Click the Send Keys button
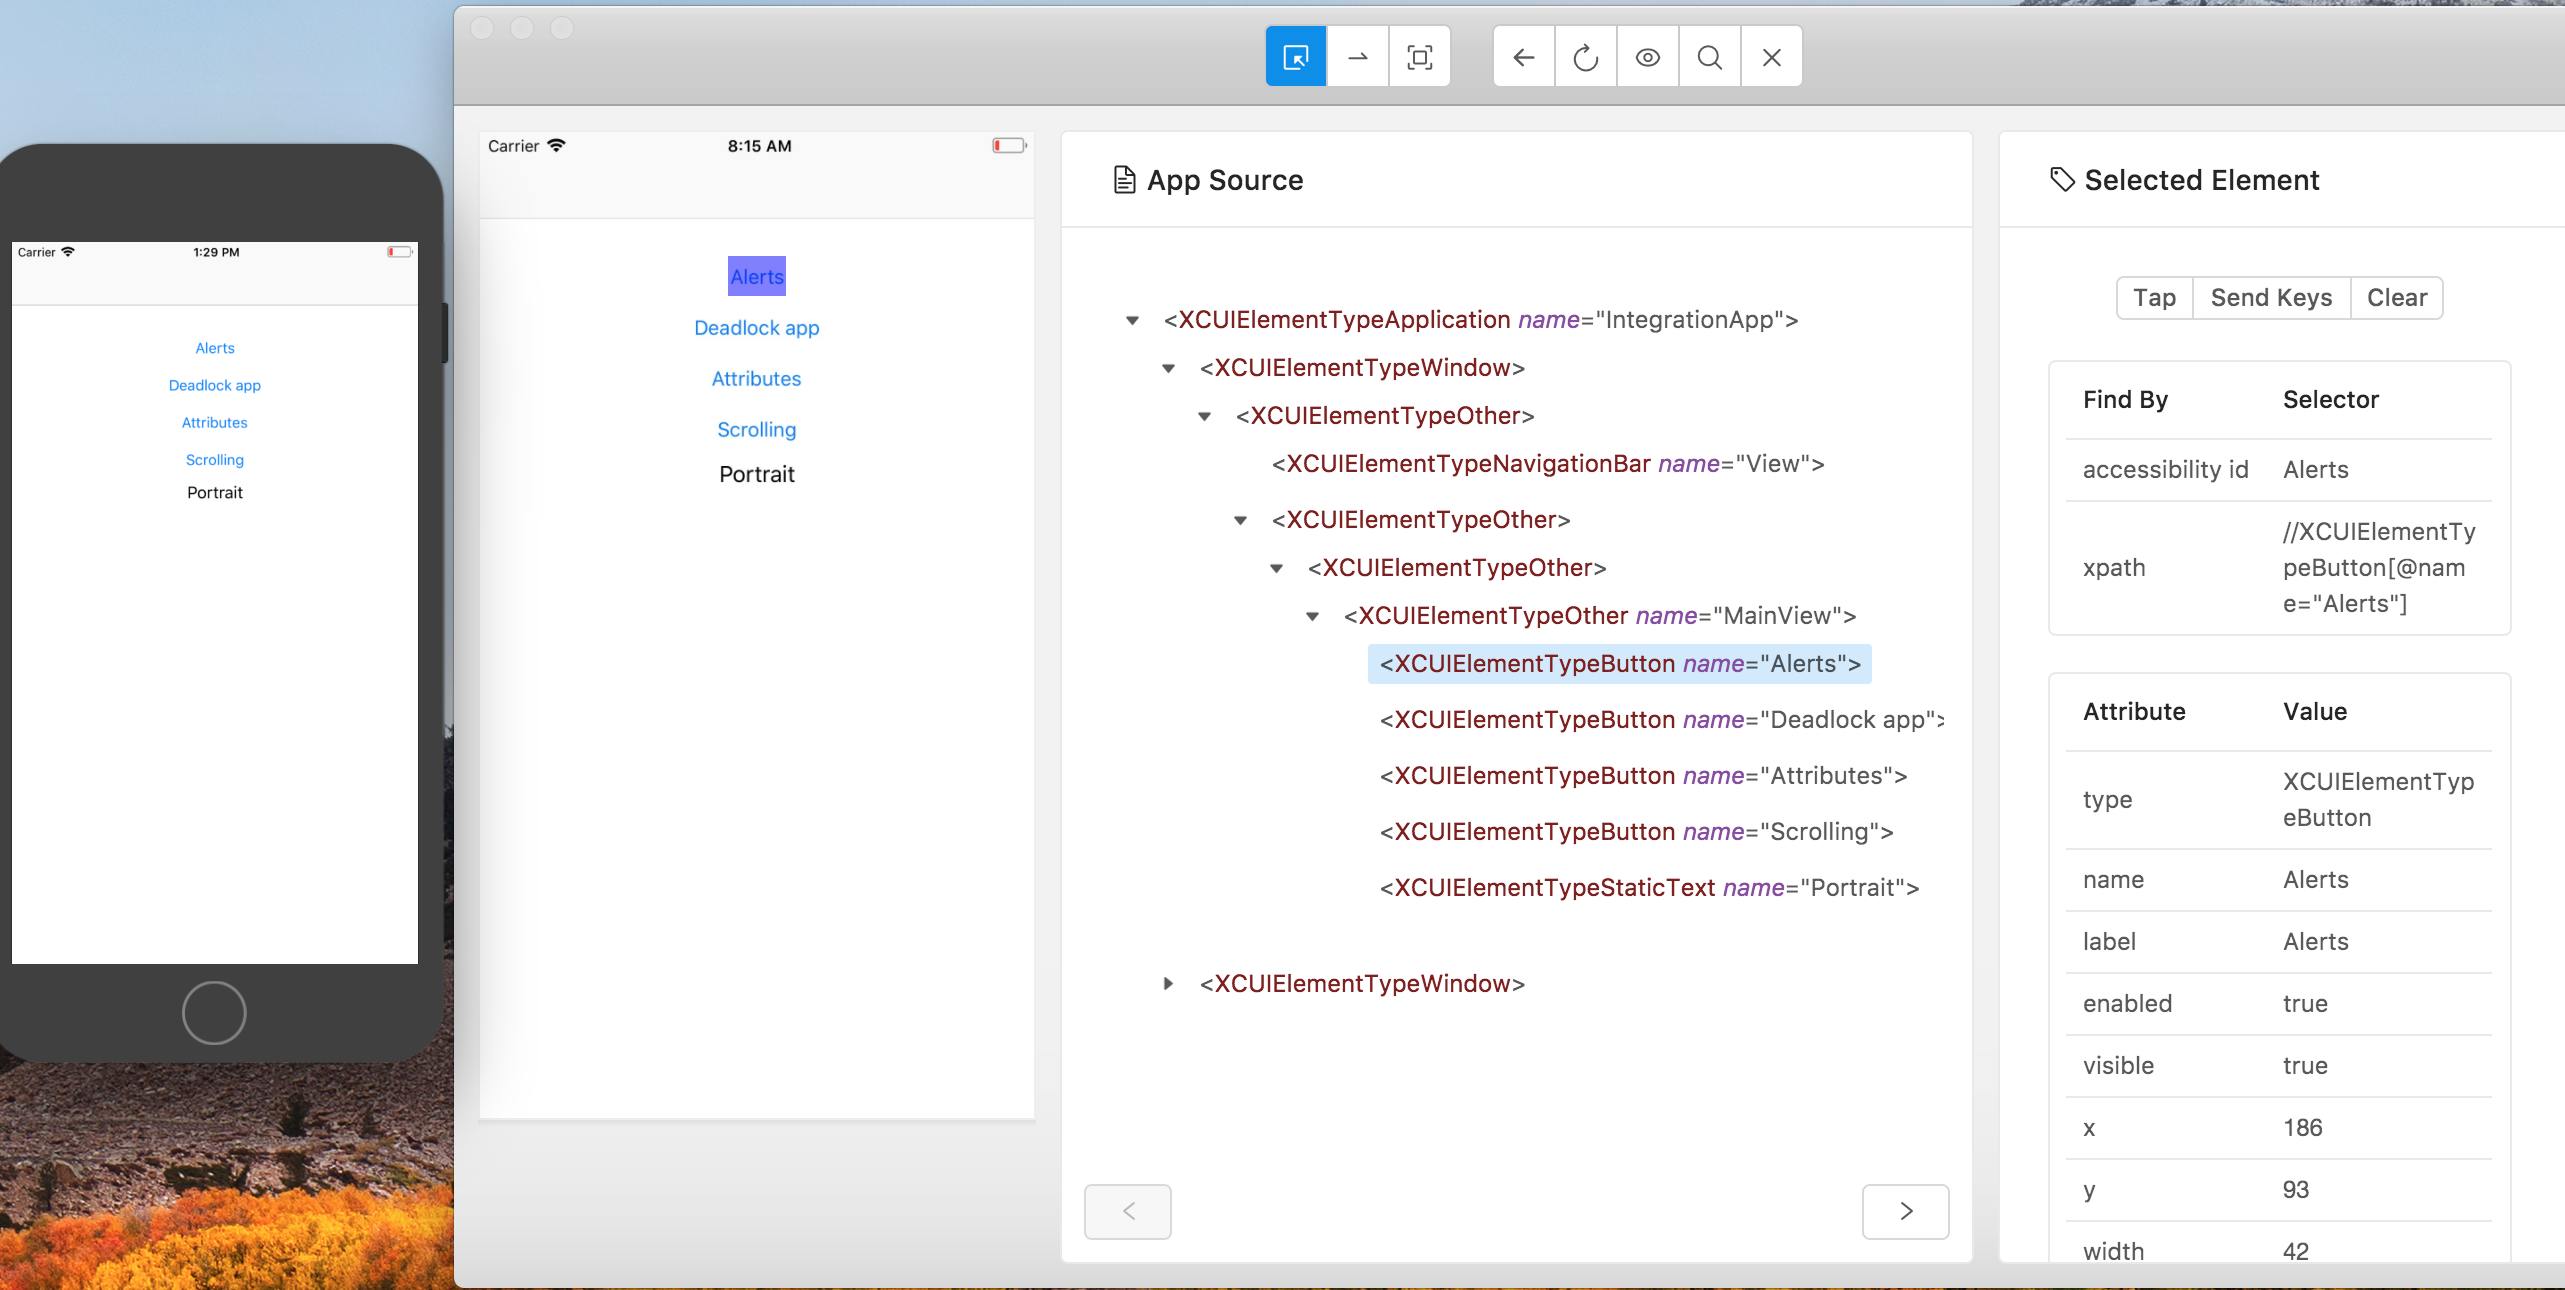Viewport: 2565px width, 1290px height. point(2271,298)
